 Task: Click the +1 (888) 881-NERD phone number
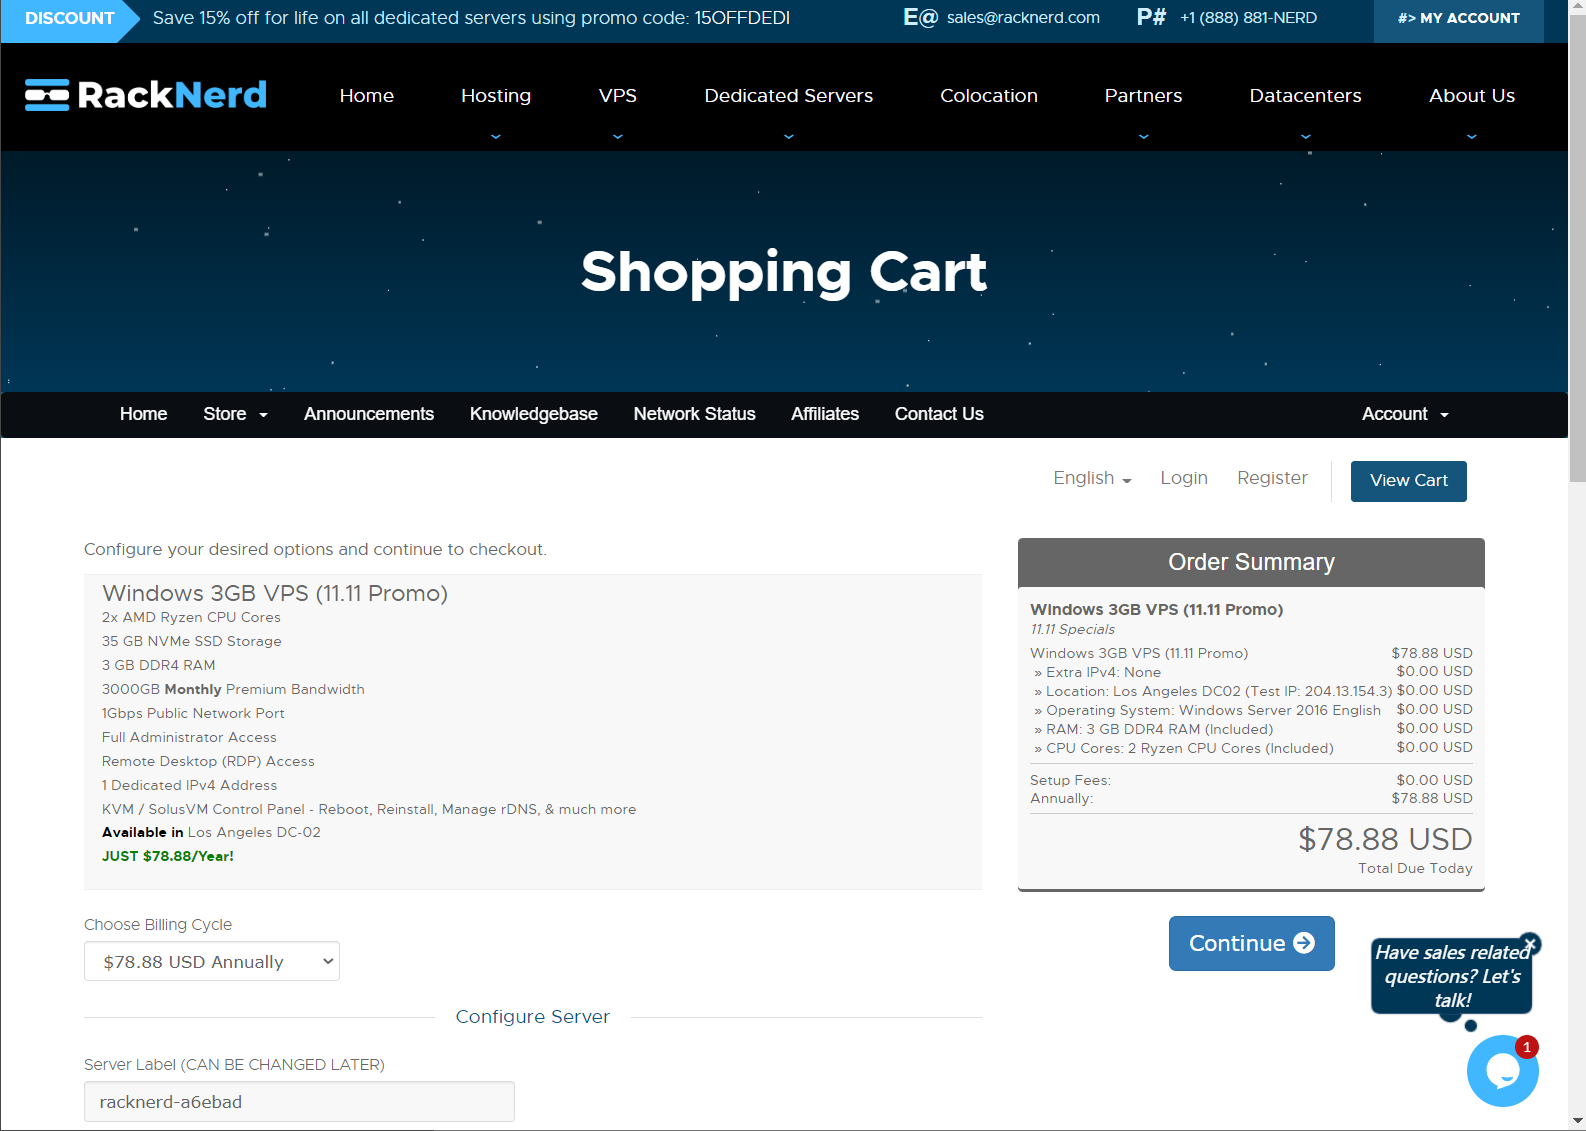click(x=1249, y=18)
